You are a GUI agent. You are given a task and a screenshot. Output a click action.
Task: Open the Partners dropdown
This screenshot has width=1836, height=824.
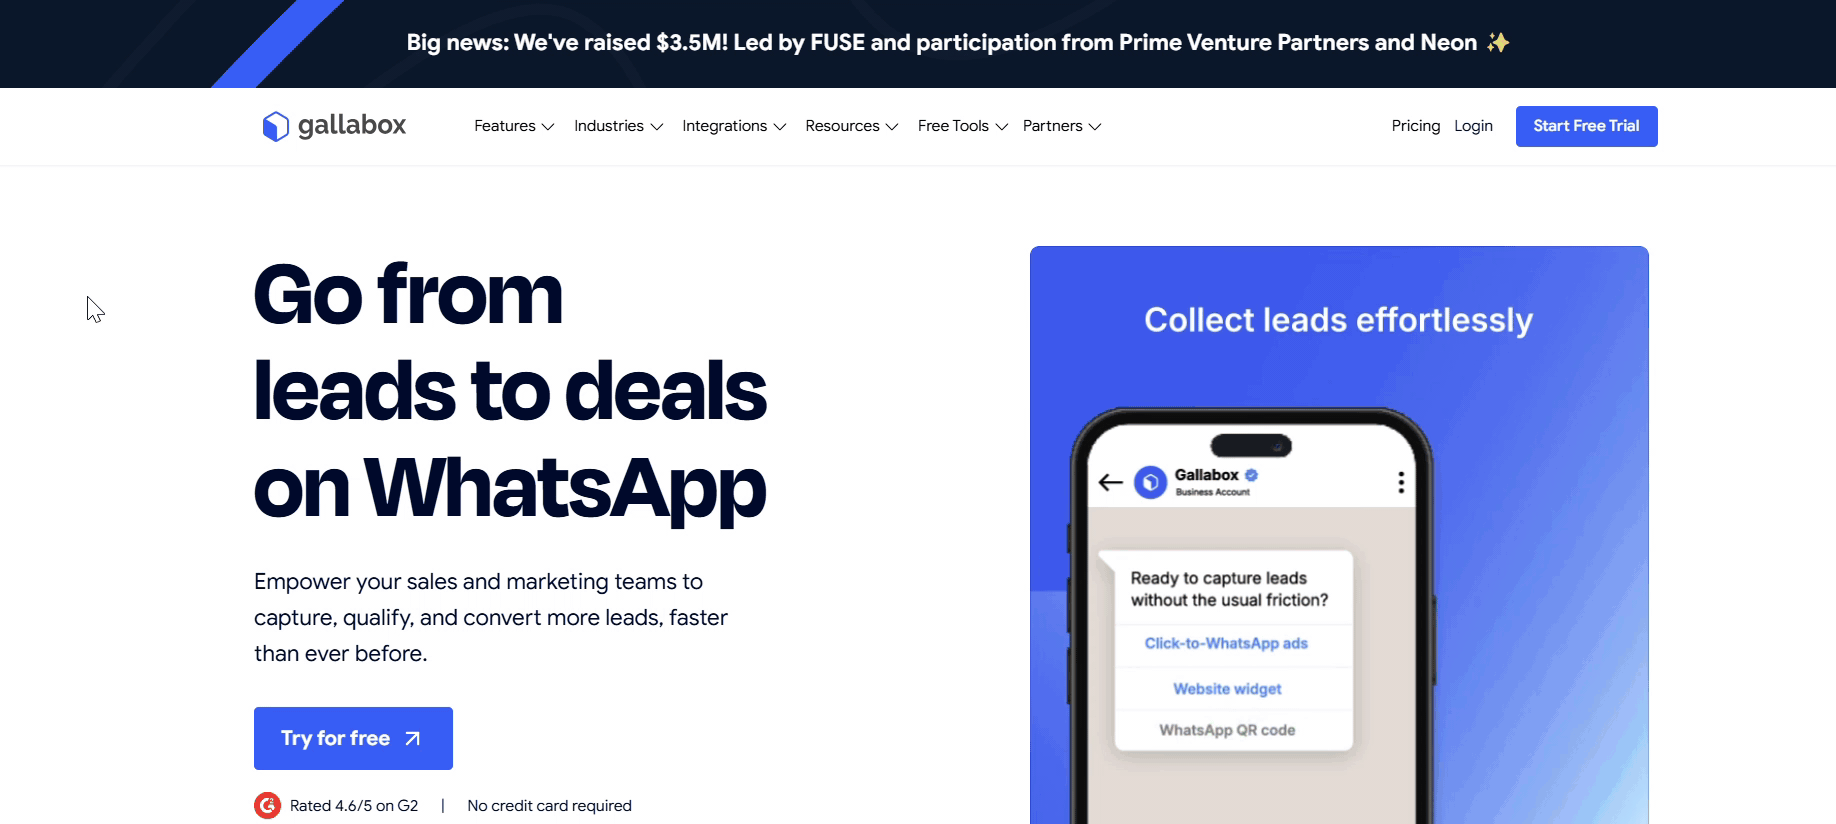[x=1061, y=126]
